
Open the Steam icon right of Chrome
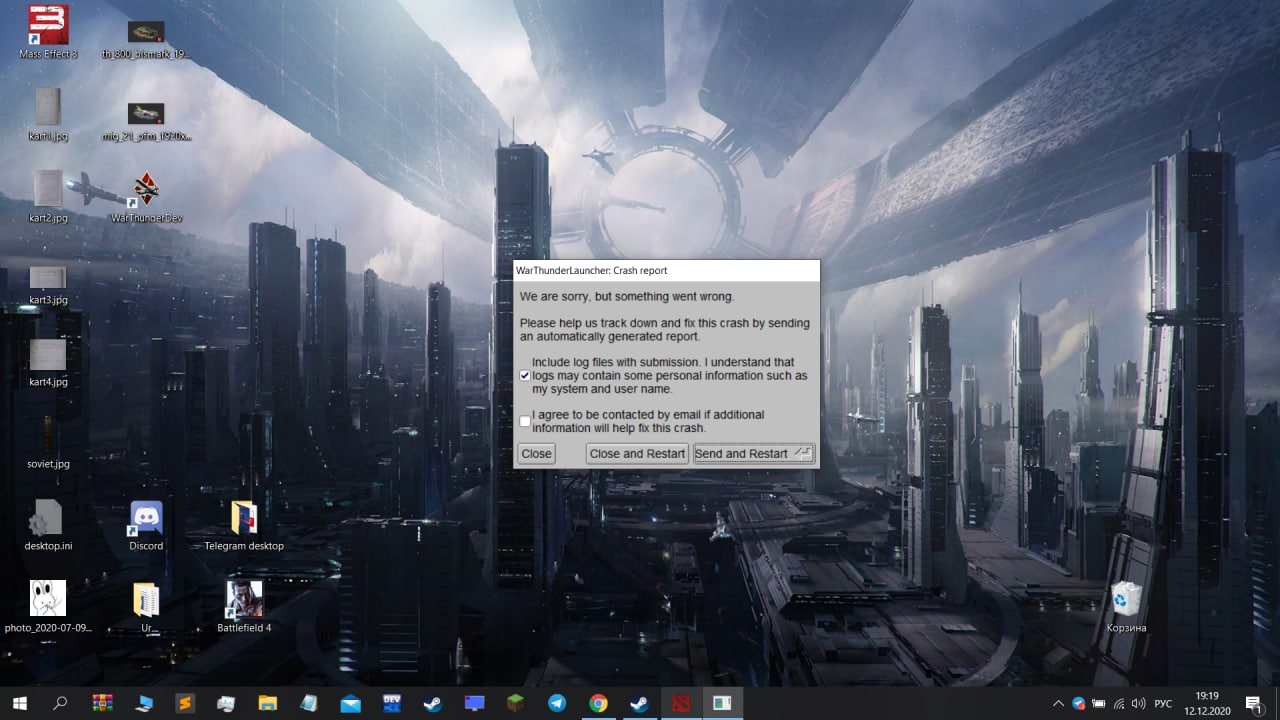[x=639, y=703]
